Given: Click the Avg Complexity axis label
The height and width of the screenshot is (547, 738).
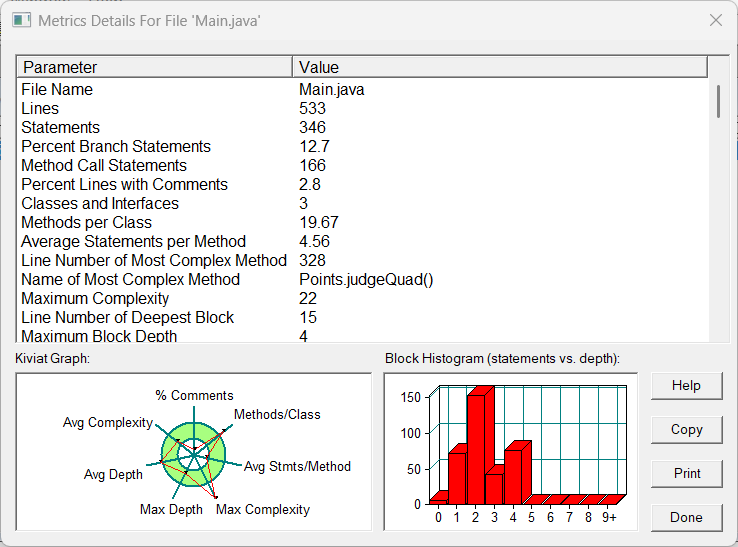Looking at the screenshot, I should 108,422.
